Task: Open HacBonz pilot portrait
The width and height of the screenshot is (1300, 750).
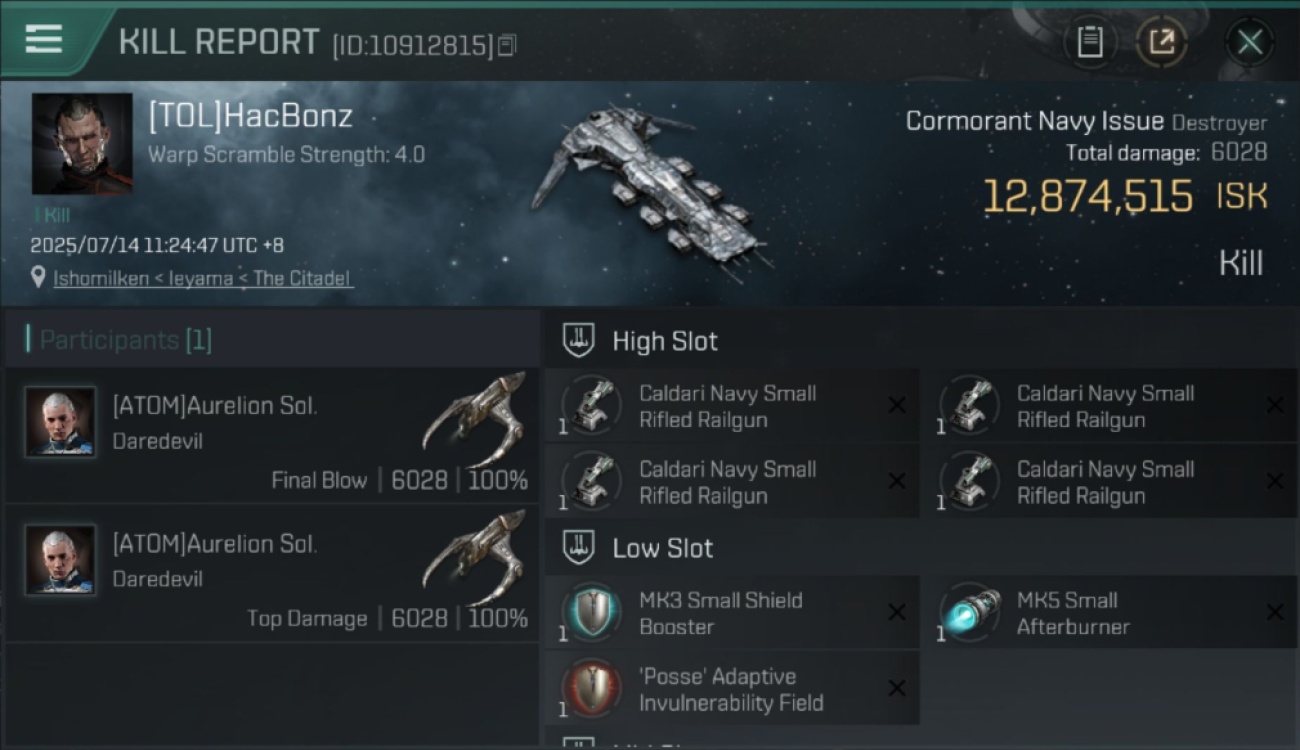Action: 82,144
